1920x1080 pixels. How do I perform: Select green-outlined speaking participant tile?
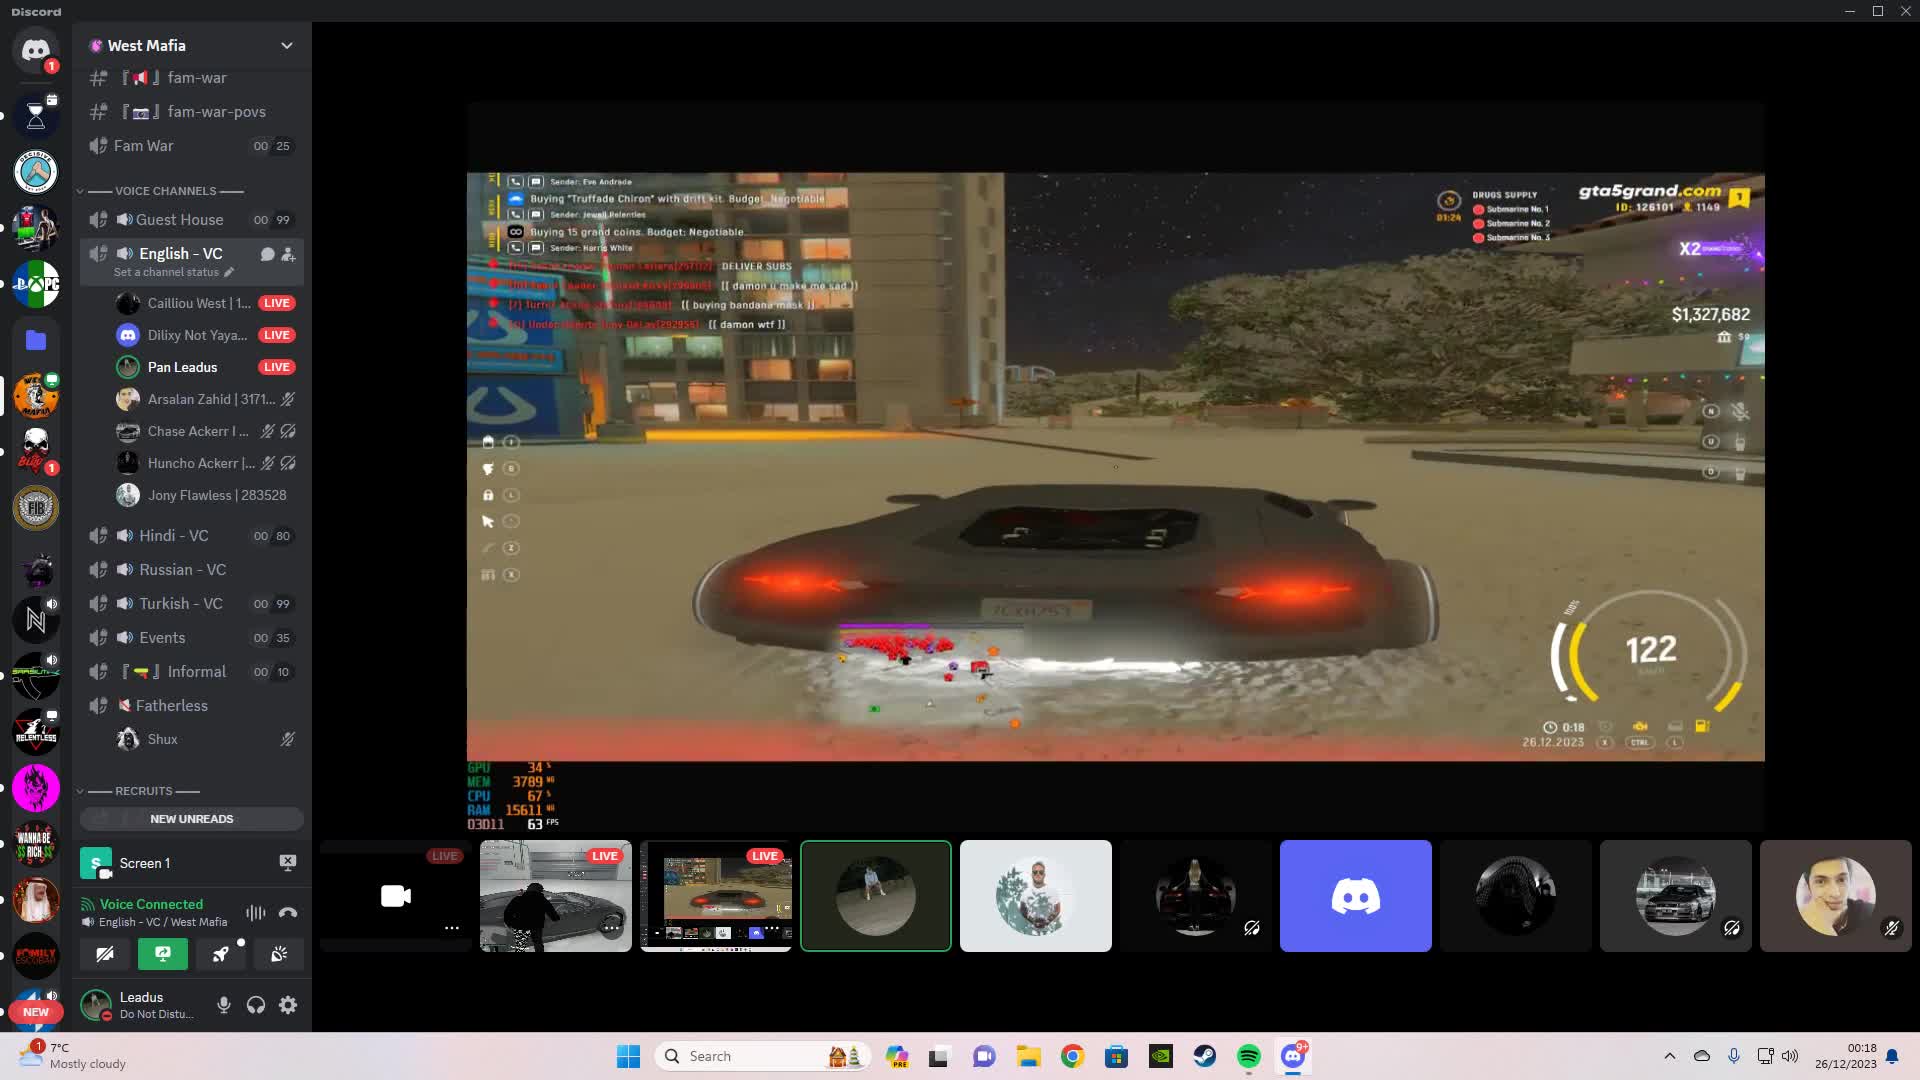876,896
